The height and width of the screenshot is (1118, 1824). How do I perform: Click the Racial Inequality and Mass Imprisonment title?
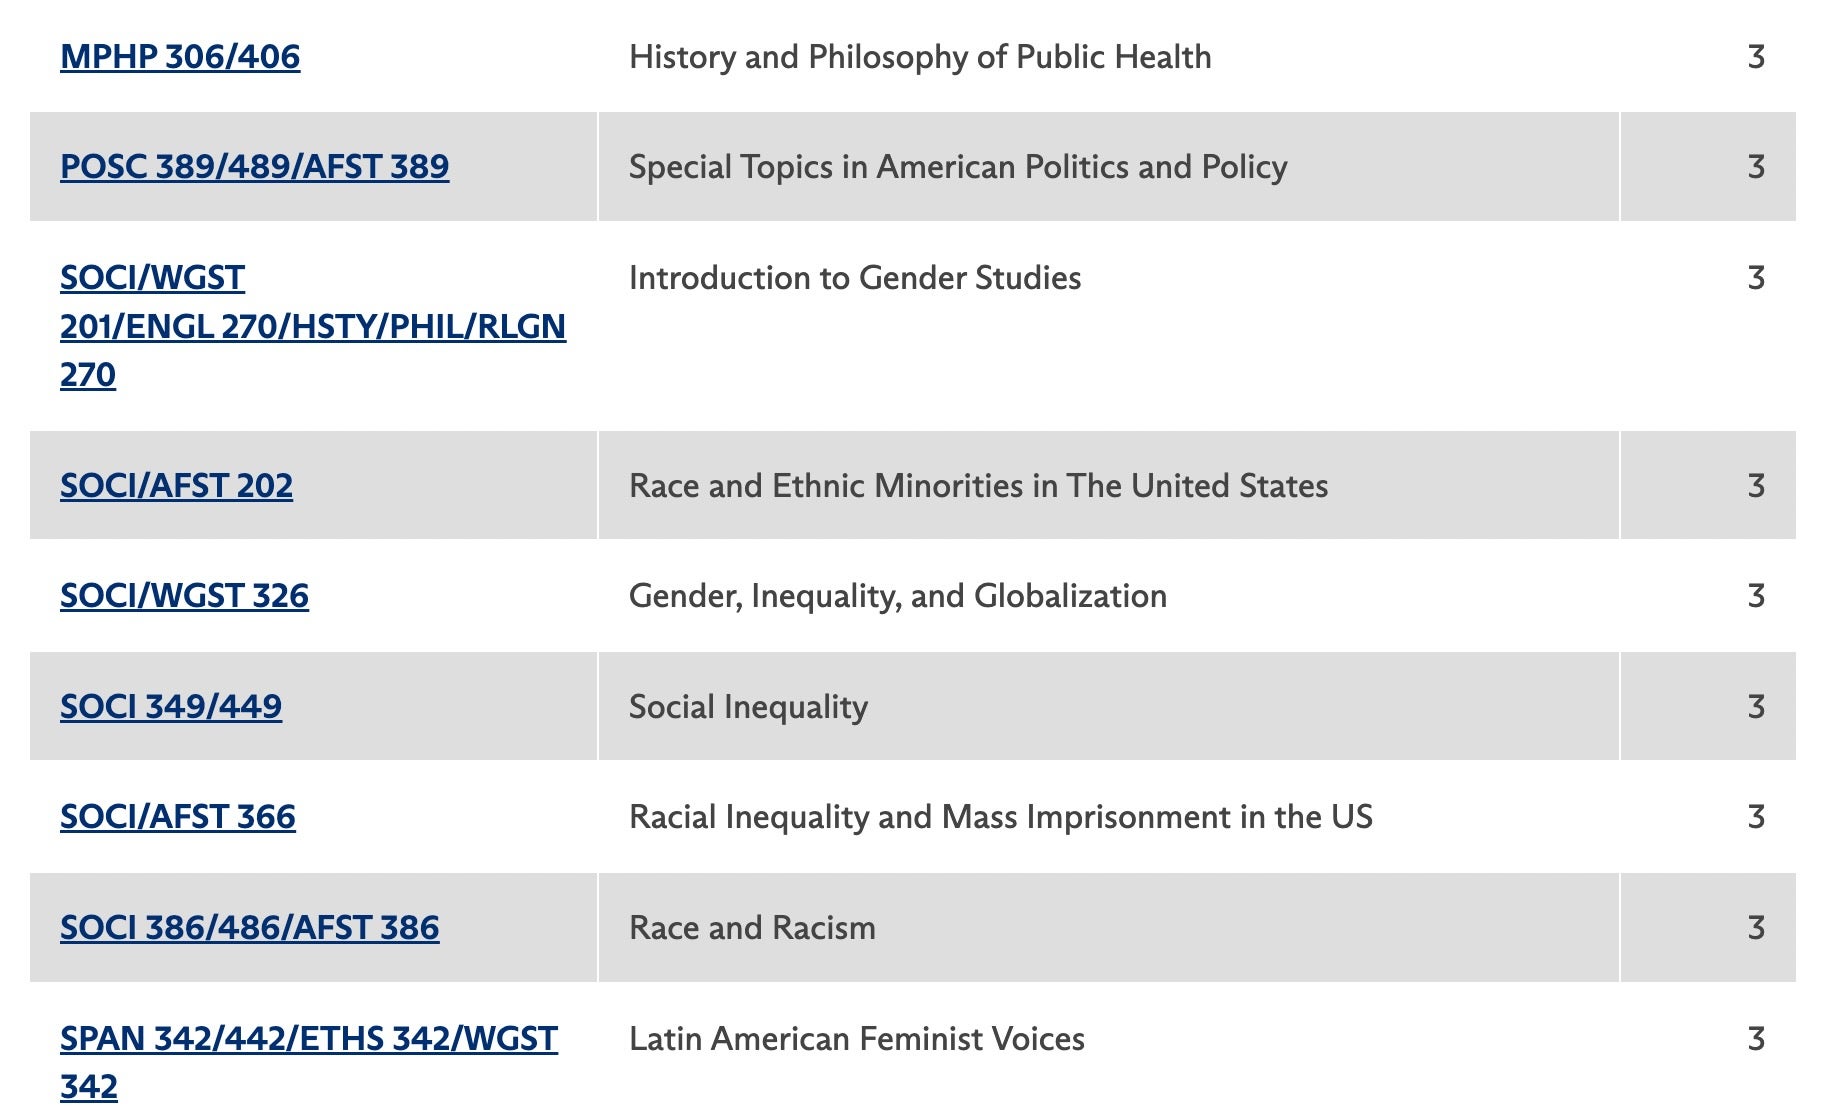click(x=1000, y=817)
